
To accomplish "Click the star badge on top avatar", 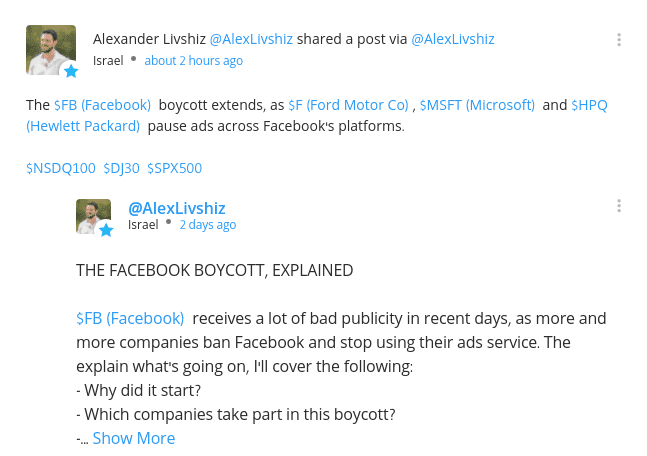I will 71,71.
